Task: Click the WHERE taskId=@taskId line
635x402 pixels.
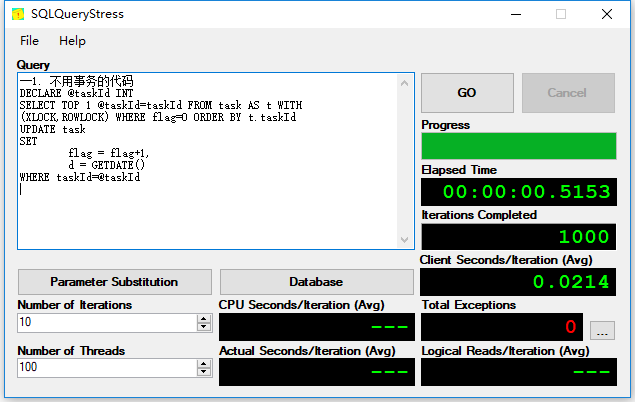Action: point(80,177)
